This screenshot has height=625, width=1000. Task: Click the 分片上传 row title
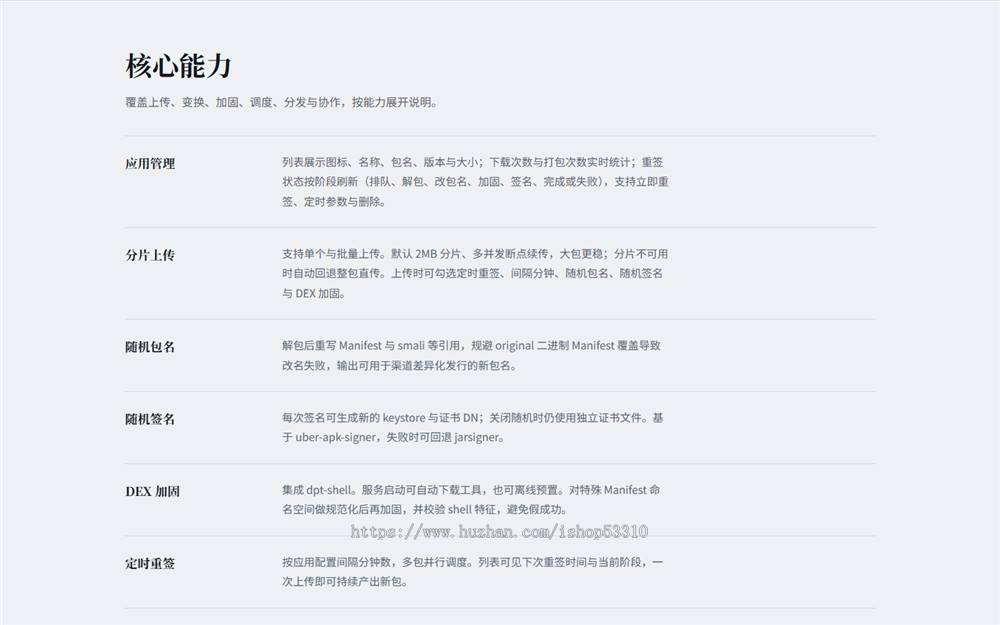pyautogui.click(x=150, y=255)
